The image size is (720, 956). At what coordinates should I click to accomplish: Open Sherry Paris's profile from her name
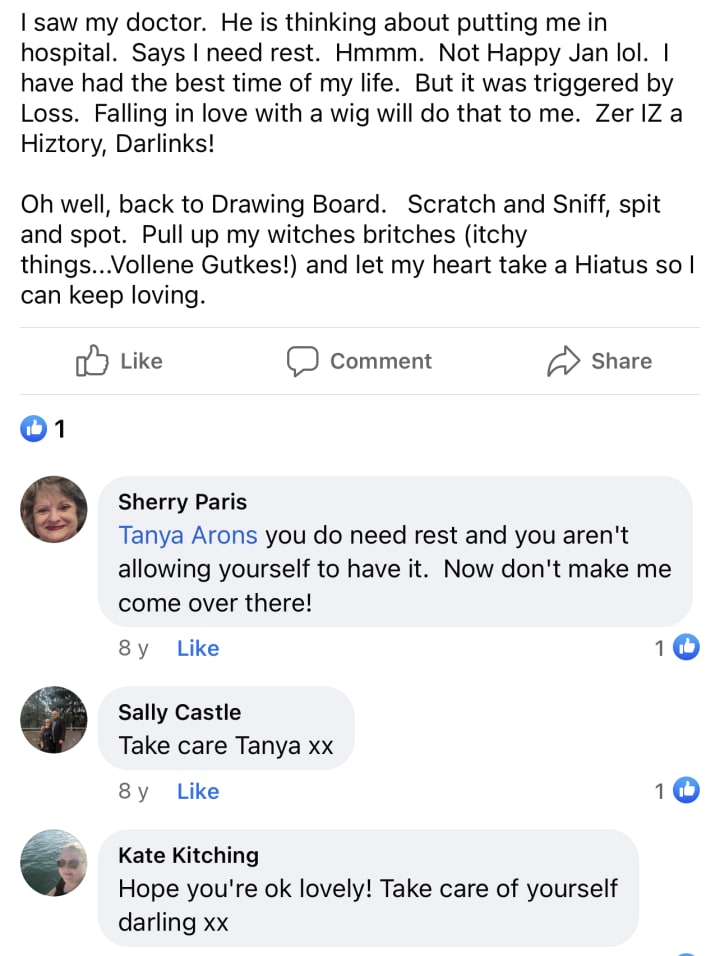182,502
